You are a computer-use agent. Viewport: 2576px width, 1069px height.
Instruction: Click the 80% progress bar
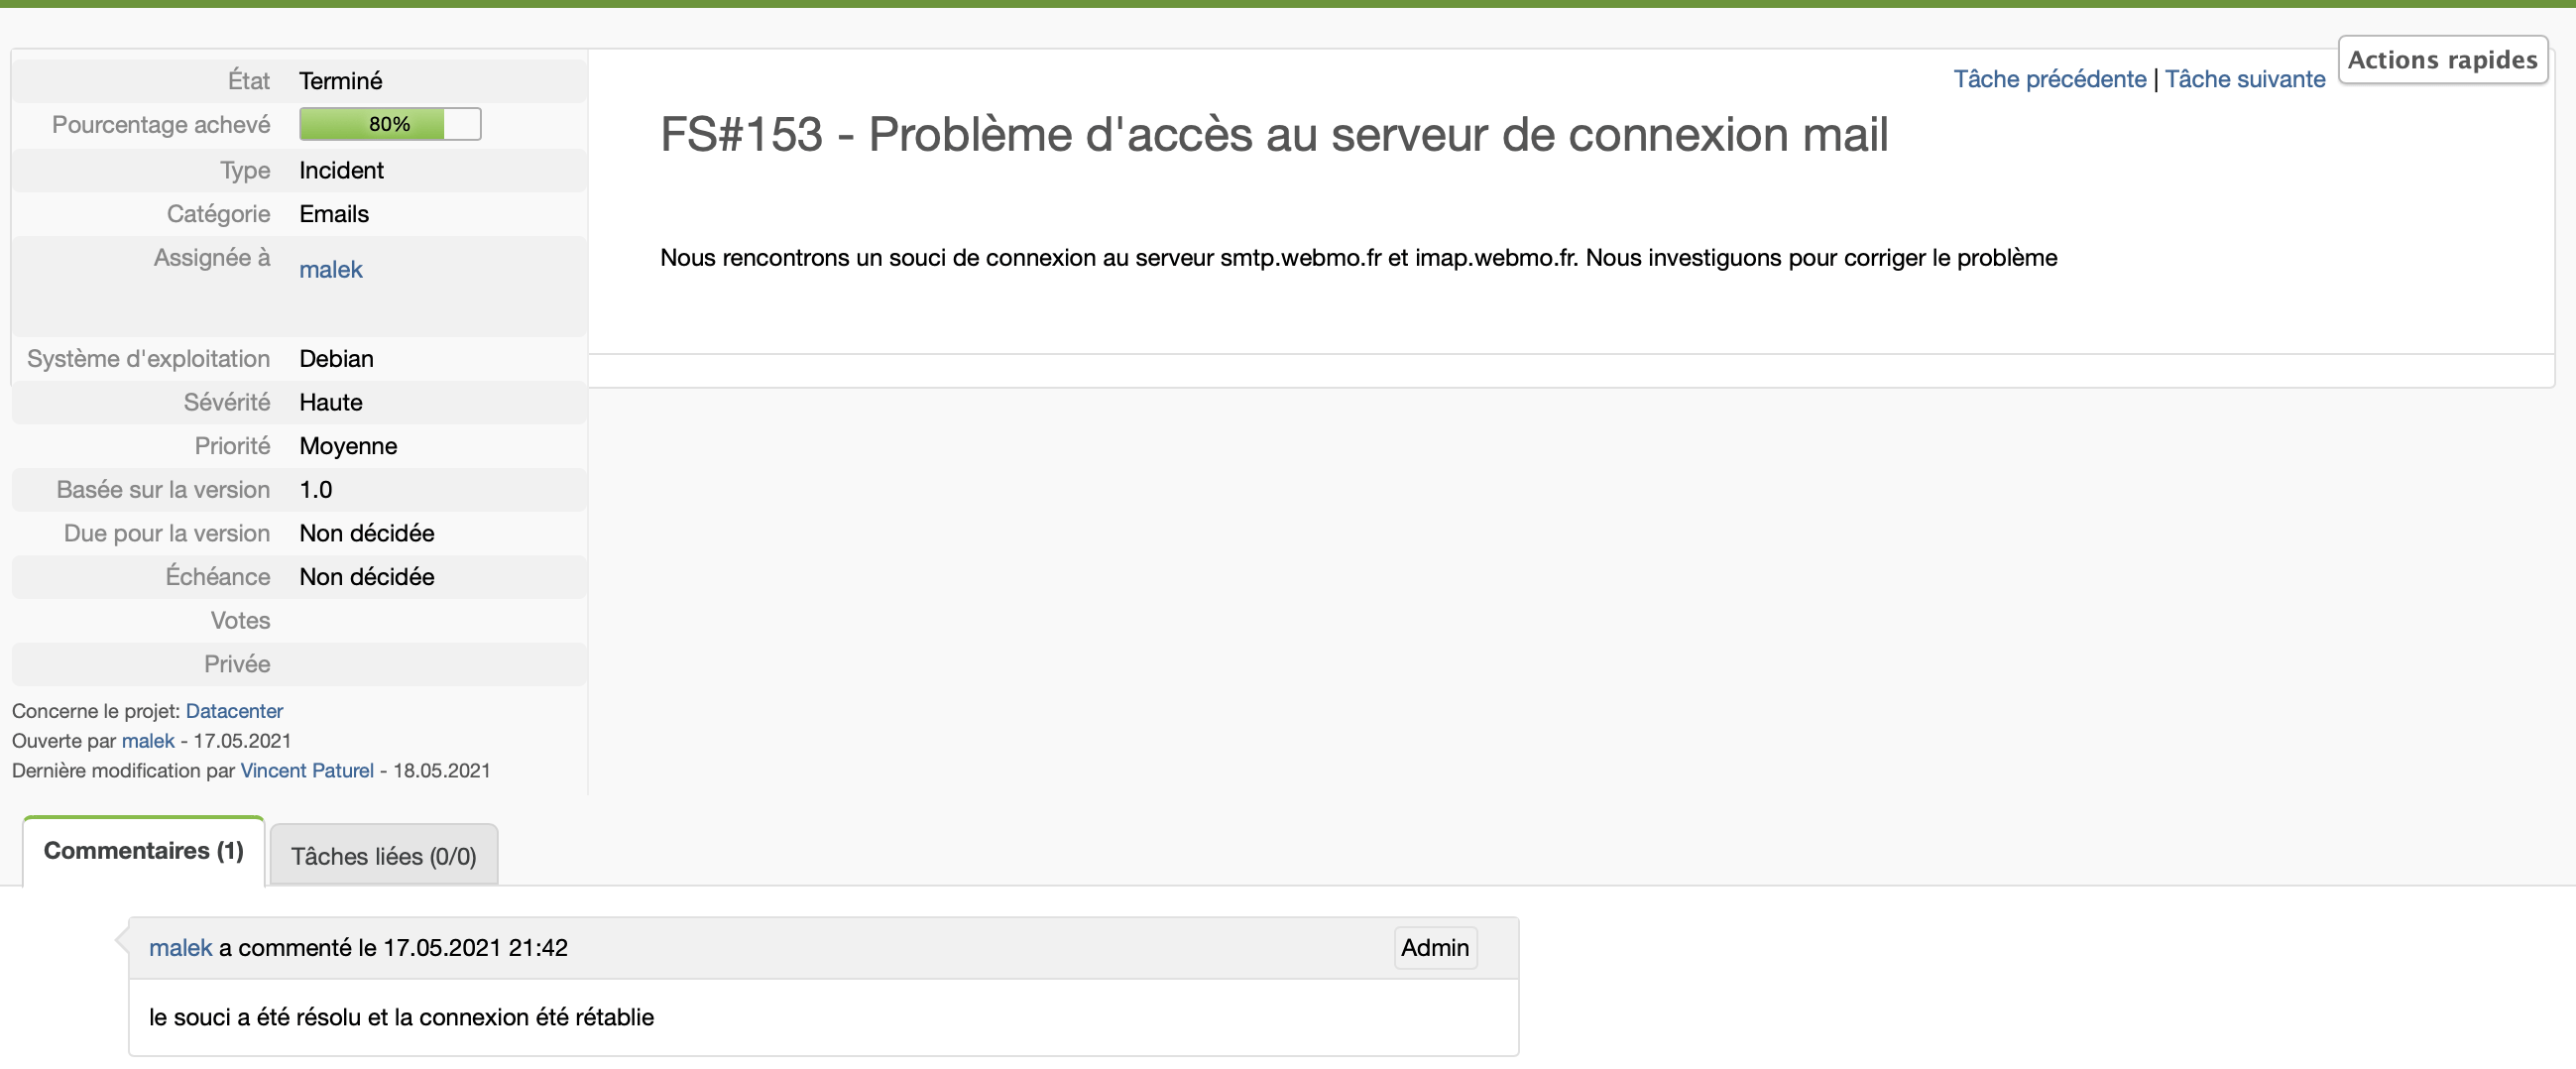tap(390, 124)
